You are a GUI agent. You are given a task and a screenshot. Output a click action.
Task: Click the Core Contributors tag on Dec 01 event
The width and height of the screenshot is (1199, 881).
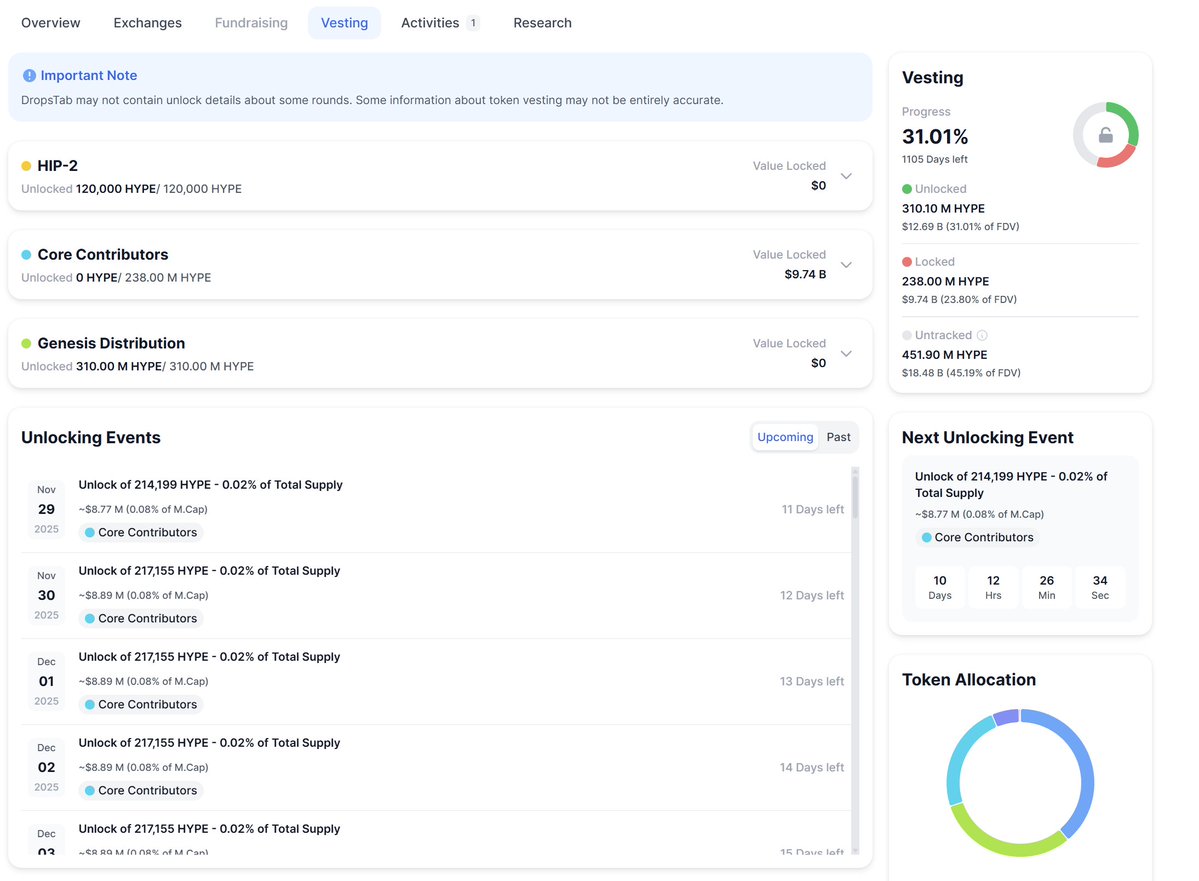(x=141, y=704)
